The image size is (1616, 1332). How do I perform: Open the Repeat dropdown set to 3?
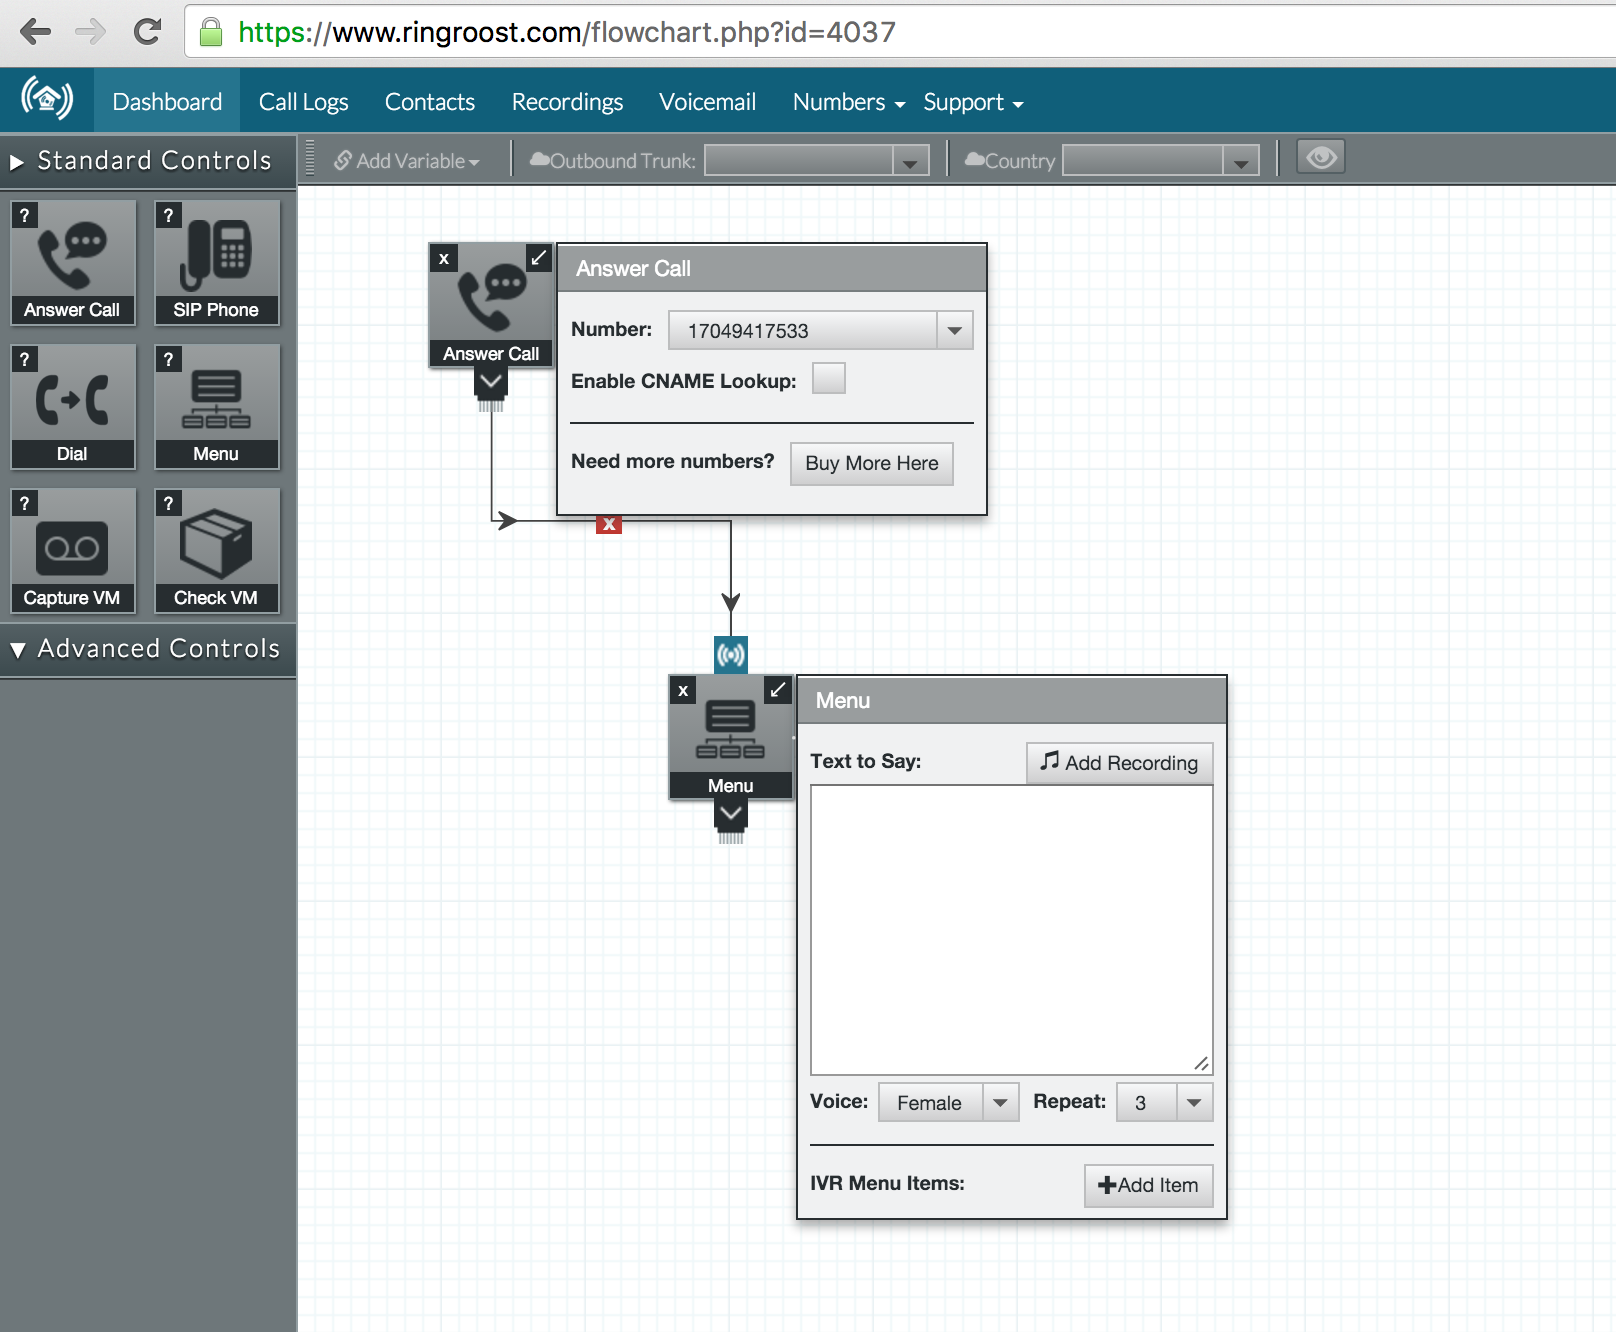[1164, 1102]
